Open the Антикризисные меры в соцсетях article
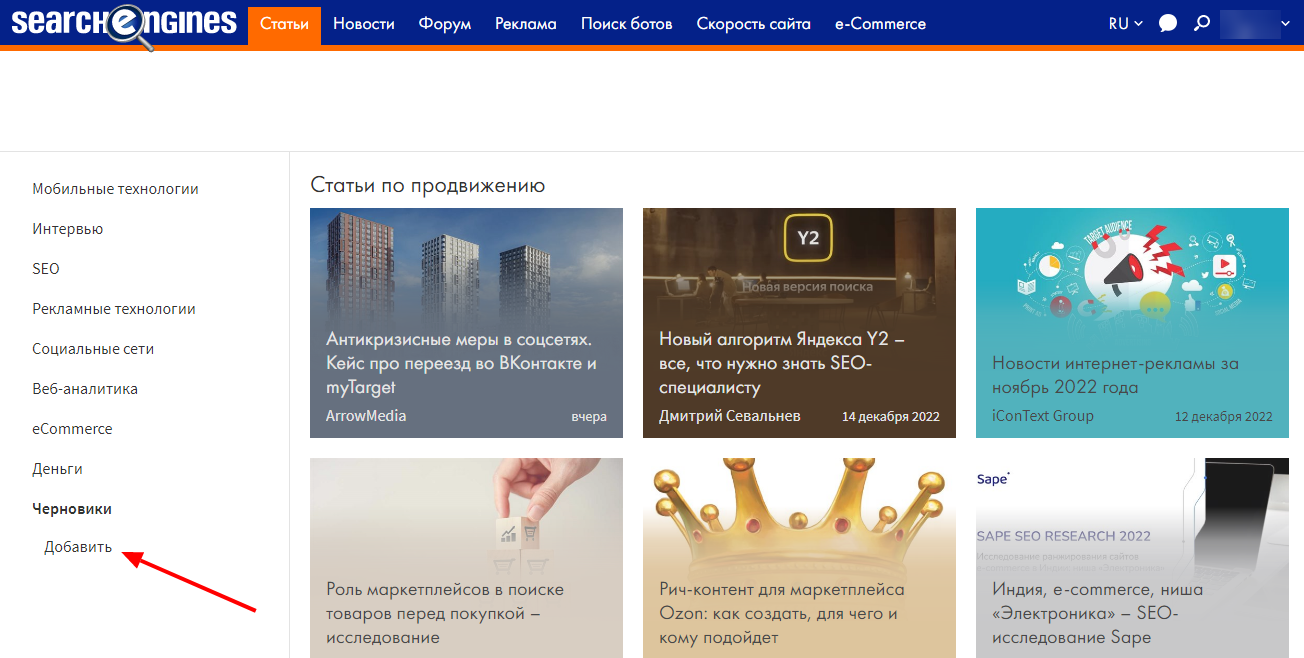The height and width of the screenshot is (658, 1304). click(466, 323)
